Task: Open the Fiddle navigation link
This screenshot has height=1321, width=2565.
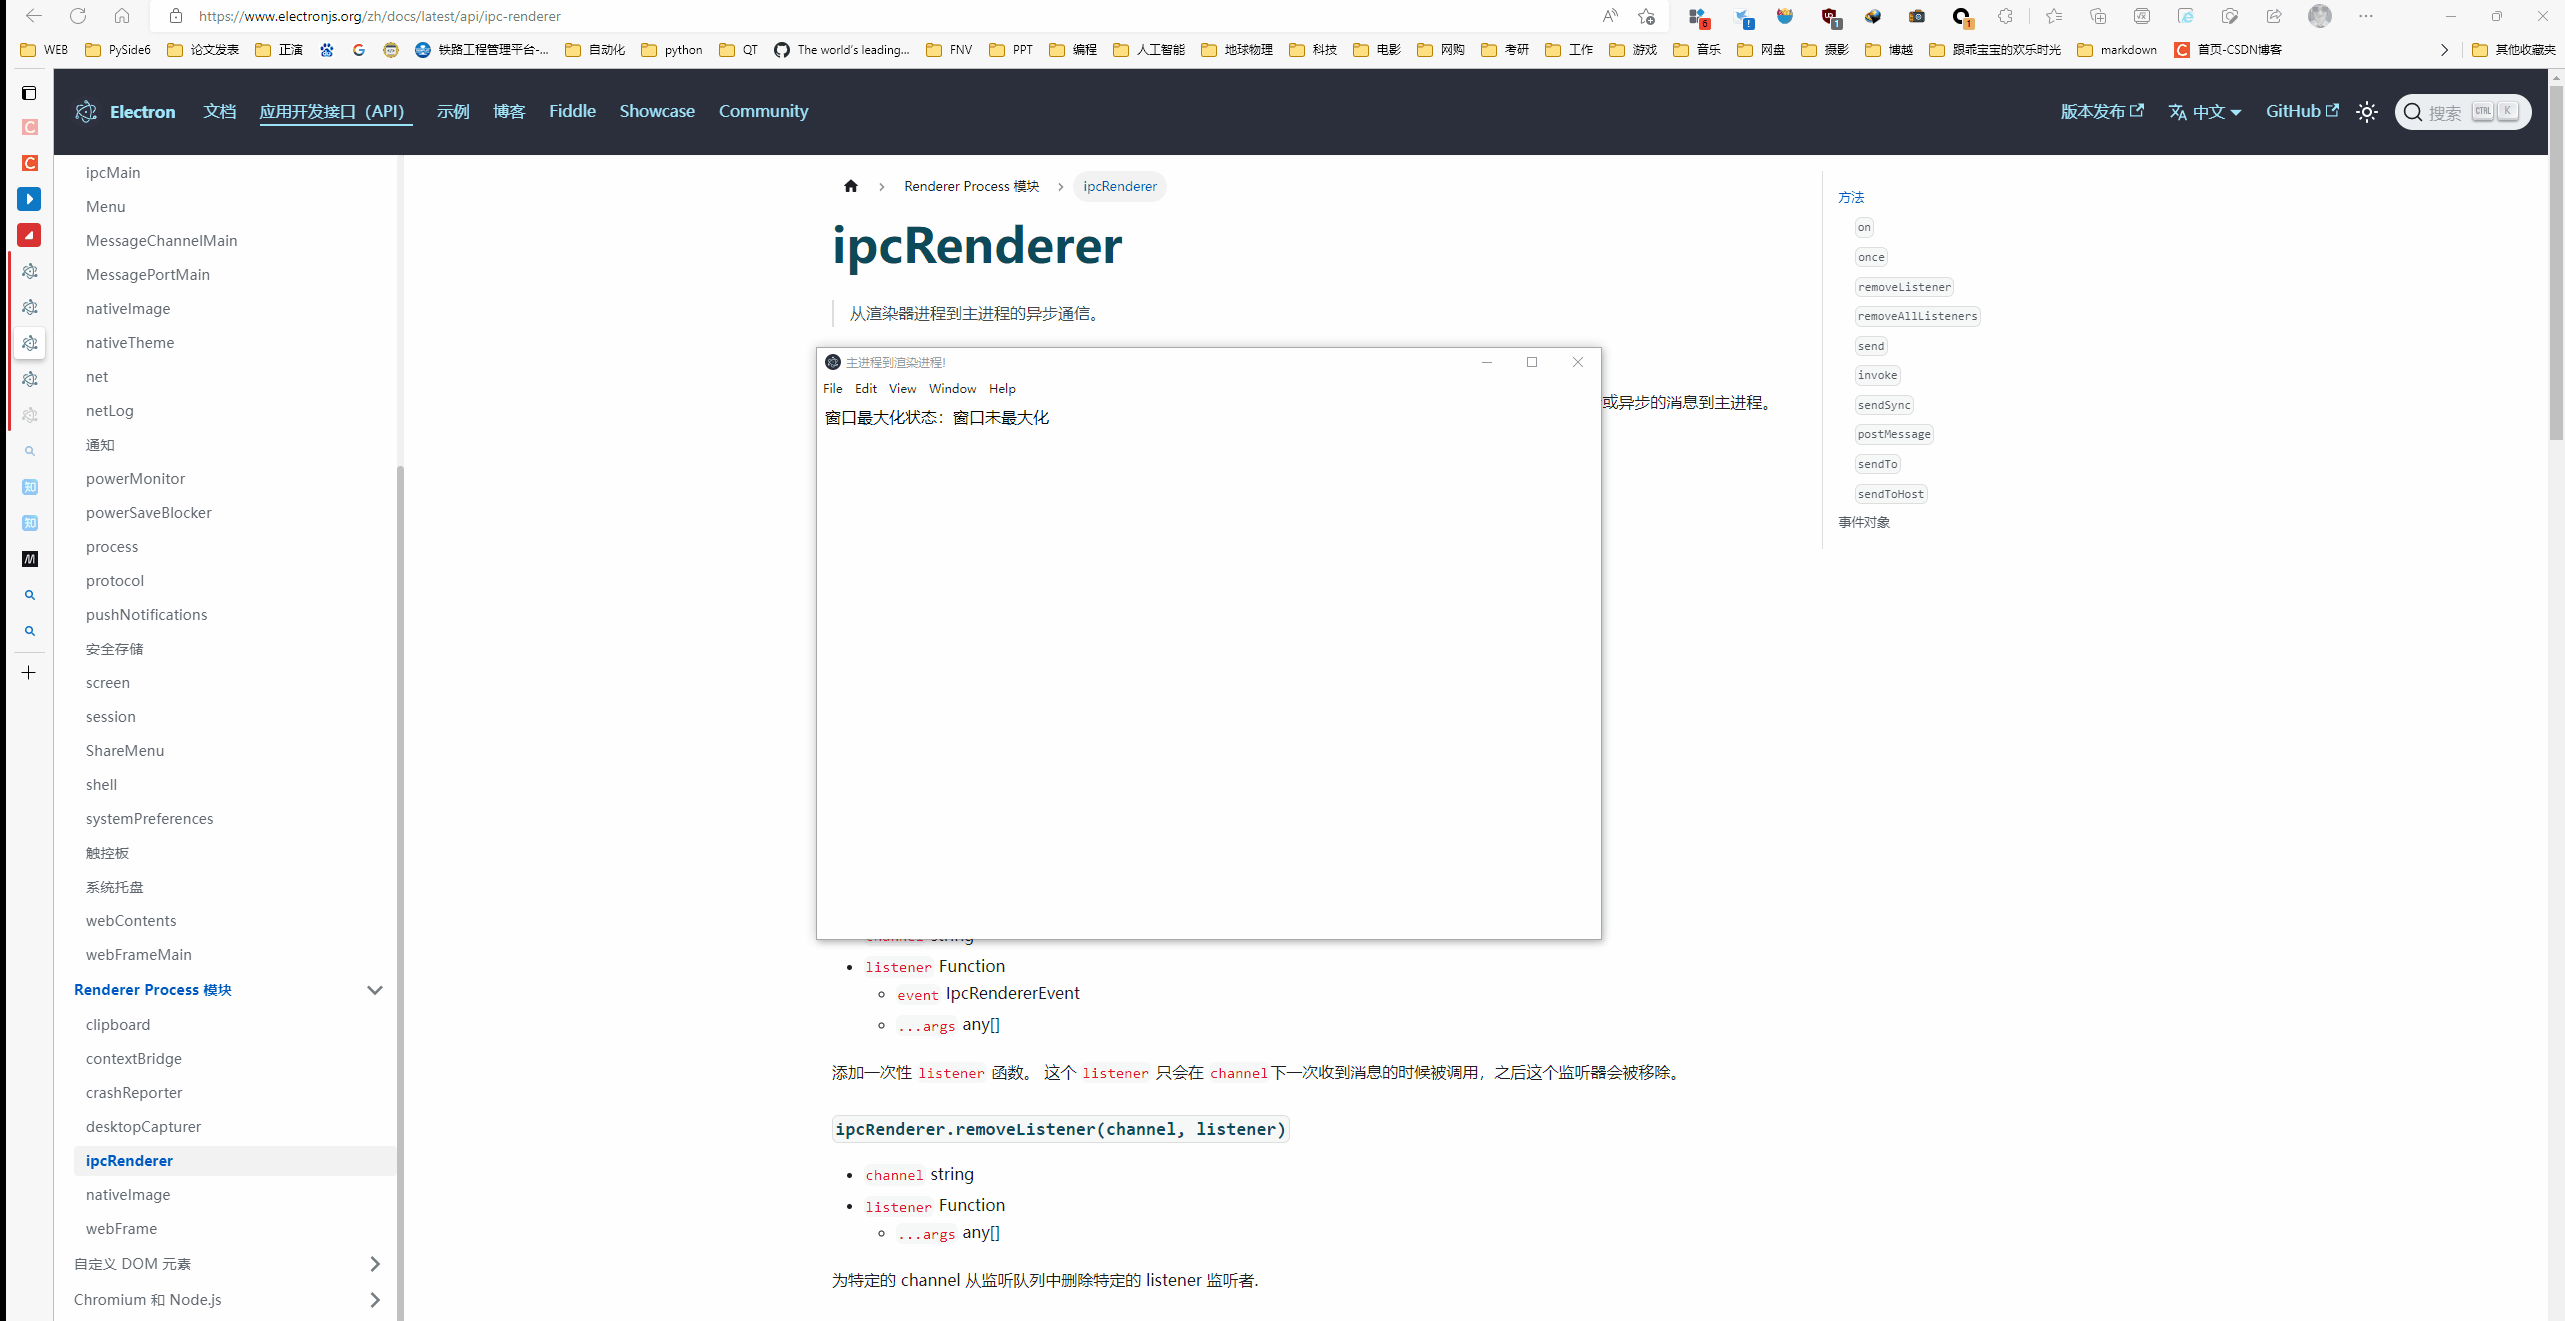Action: coord(572,111)
